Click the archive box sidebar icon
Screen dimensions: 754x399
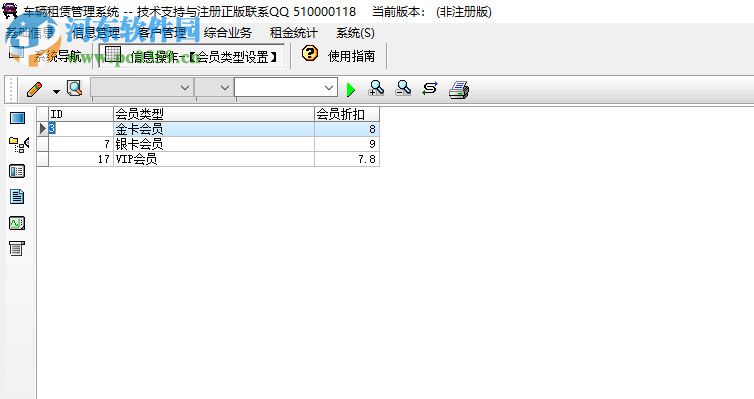(17, 248)
